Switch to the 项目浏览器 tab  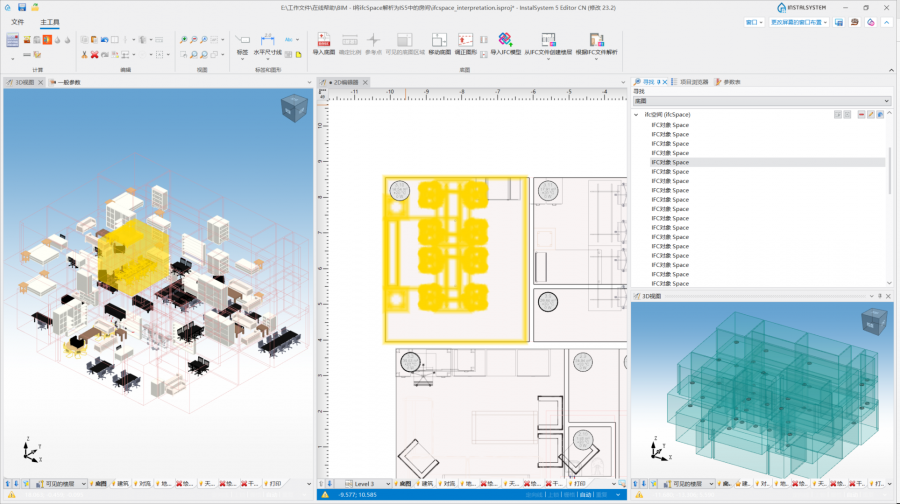(693, 82)
